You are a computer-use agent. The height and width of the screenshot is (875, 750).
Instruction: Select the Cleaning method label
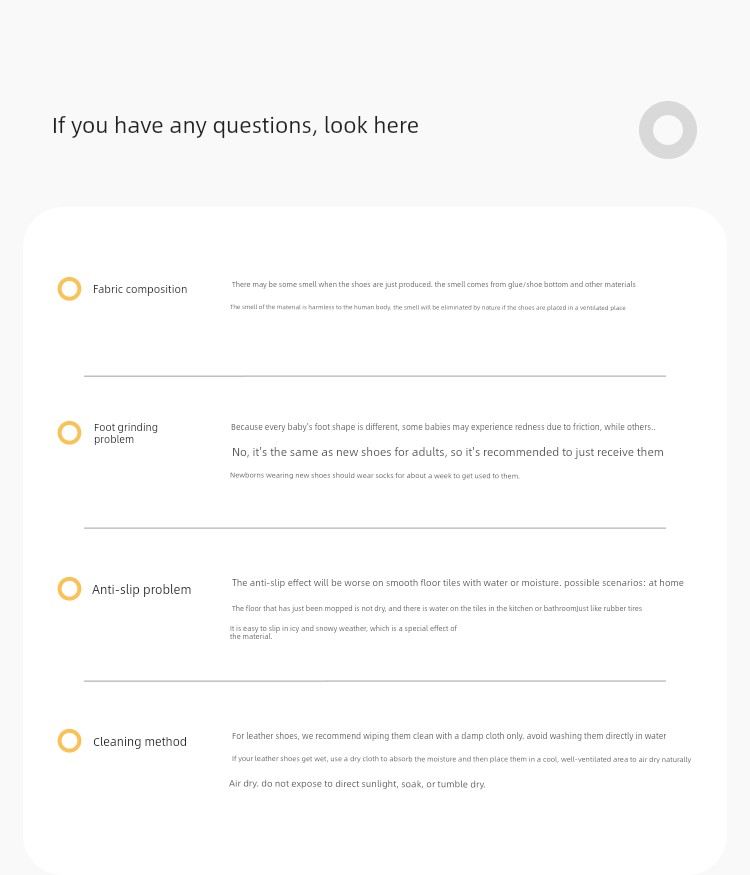(x=140, y=742)
